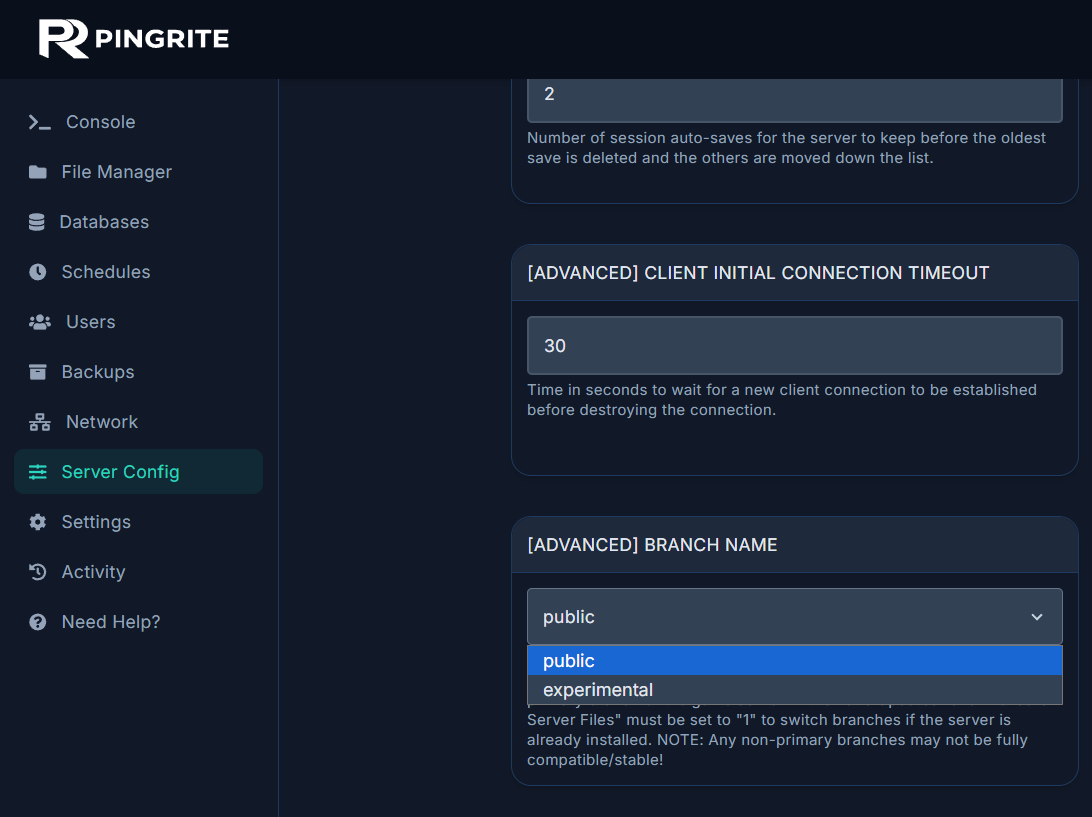Viewport: 1092px width, 817px height.
Task: Open the File Manager folder icon
Action: pos(38,171)
